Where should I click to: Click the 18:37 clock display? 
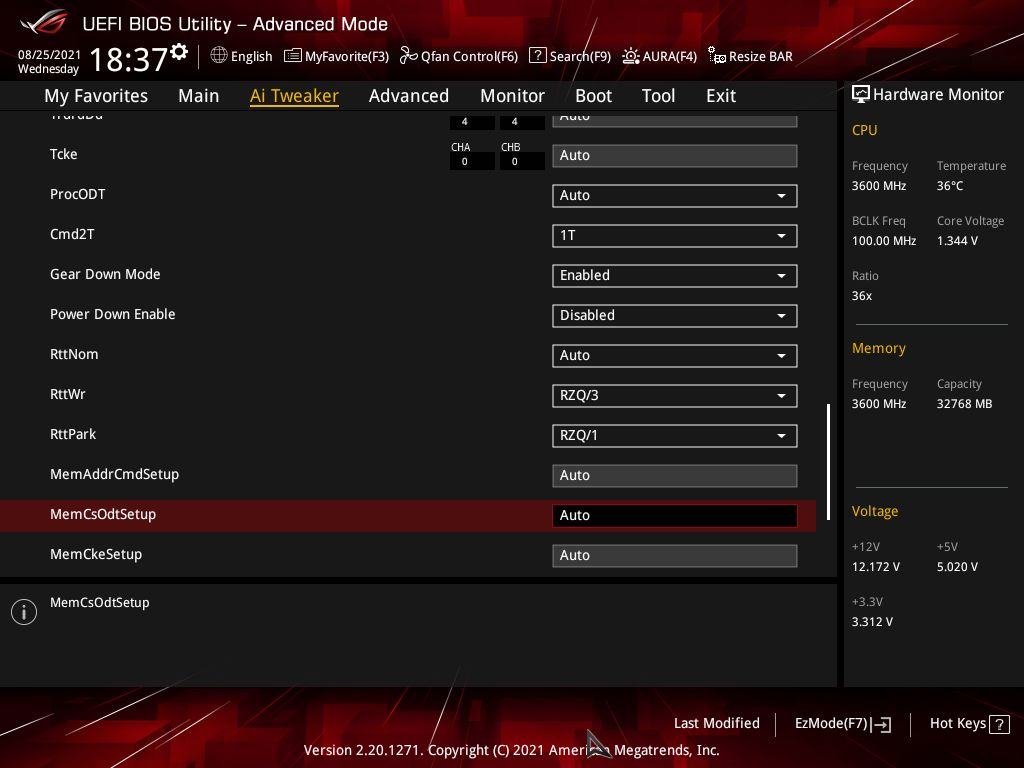click(128, 59)
